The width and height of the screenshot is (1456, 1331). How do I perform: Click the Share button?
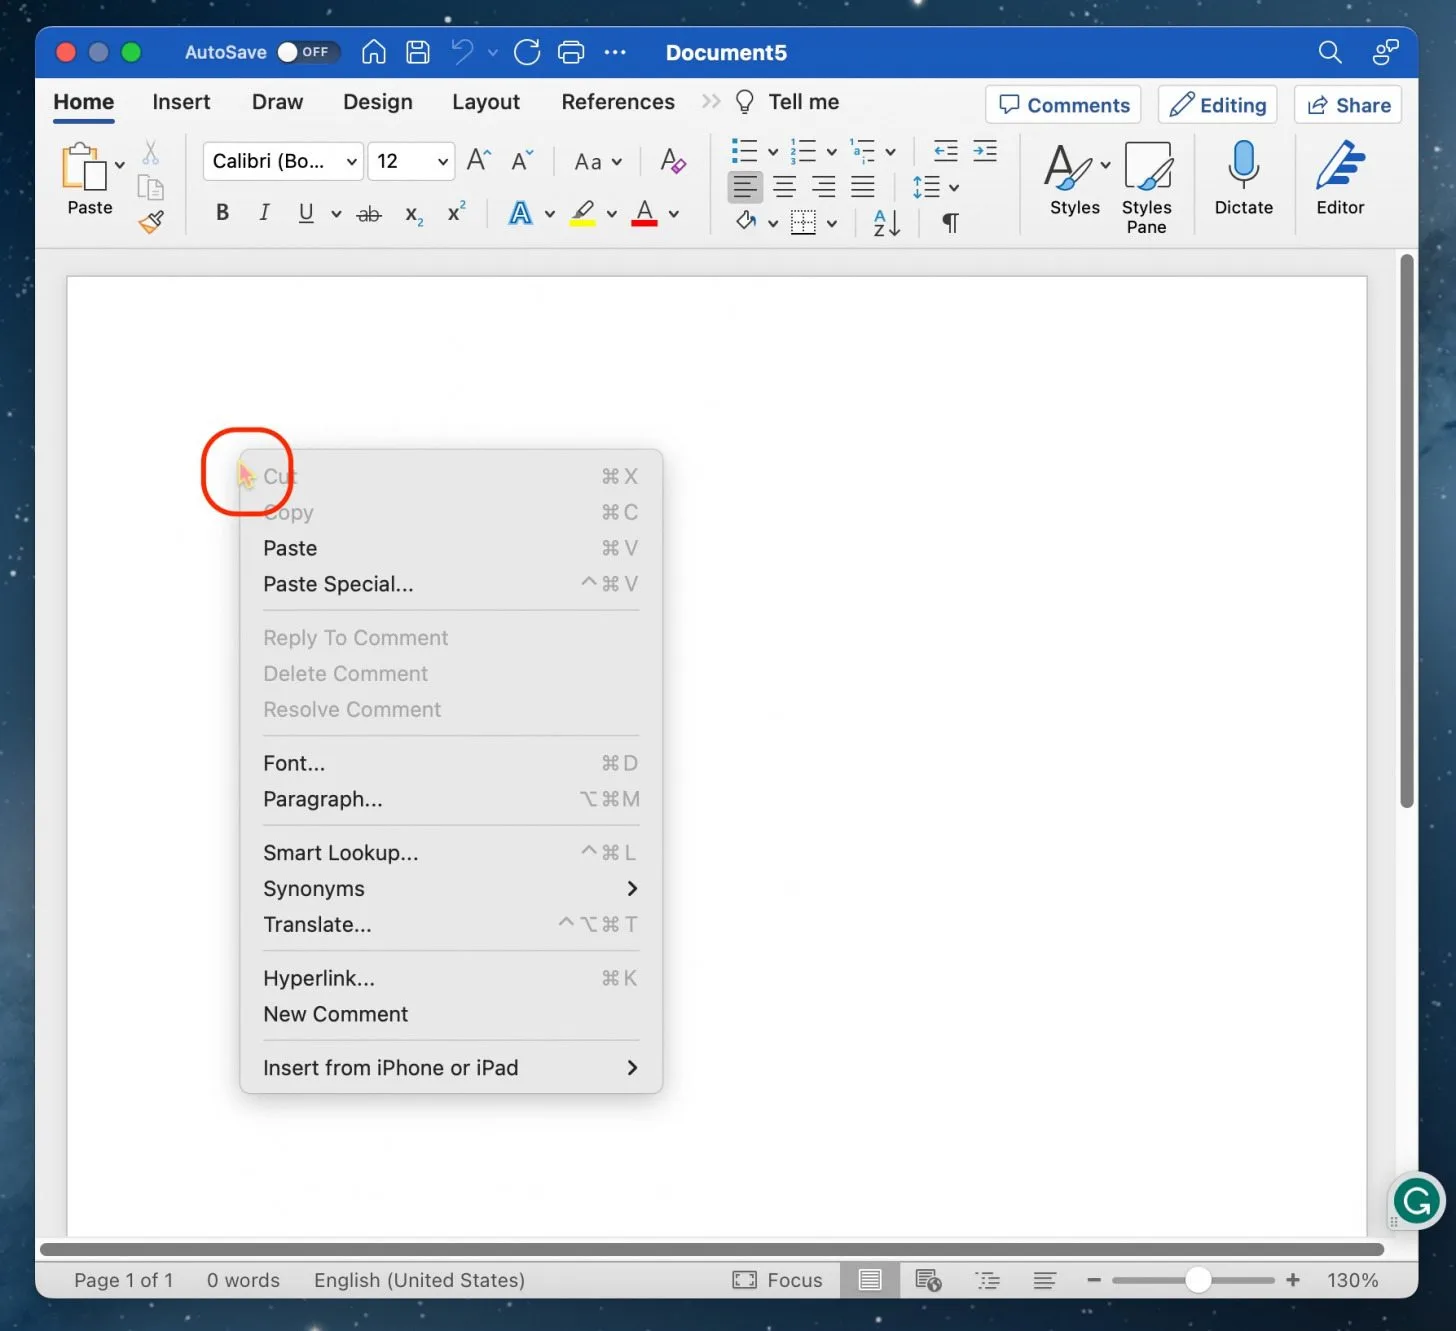1347,105
